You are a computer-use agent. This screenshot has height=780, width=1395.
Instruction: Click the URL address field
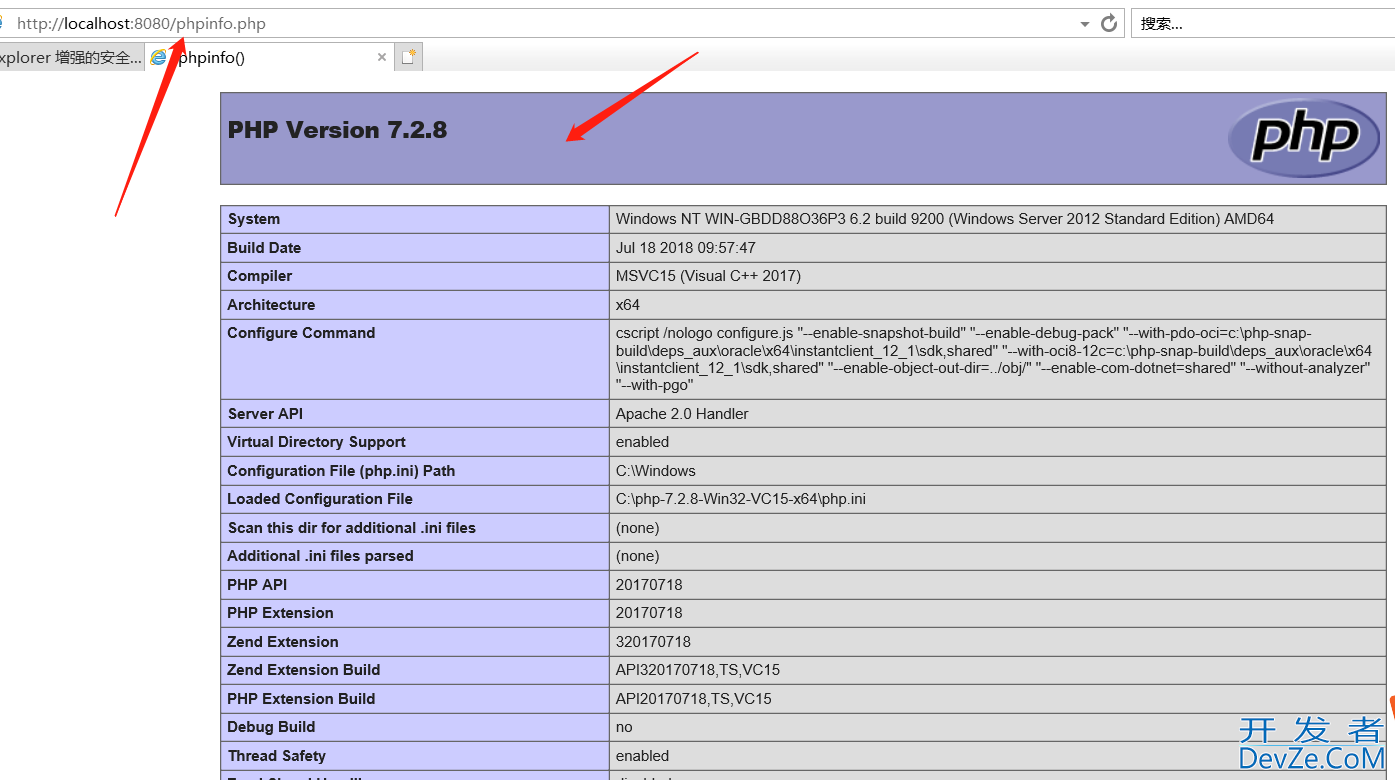click(x=540, y=23)
